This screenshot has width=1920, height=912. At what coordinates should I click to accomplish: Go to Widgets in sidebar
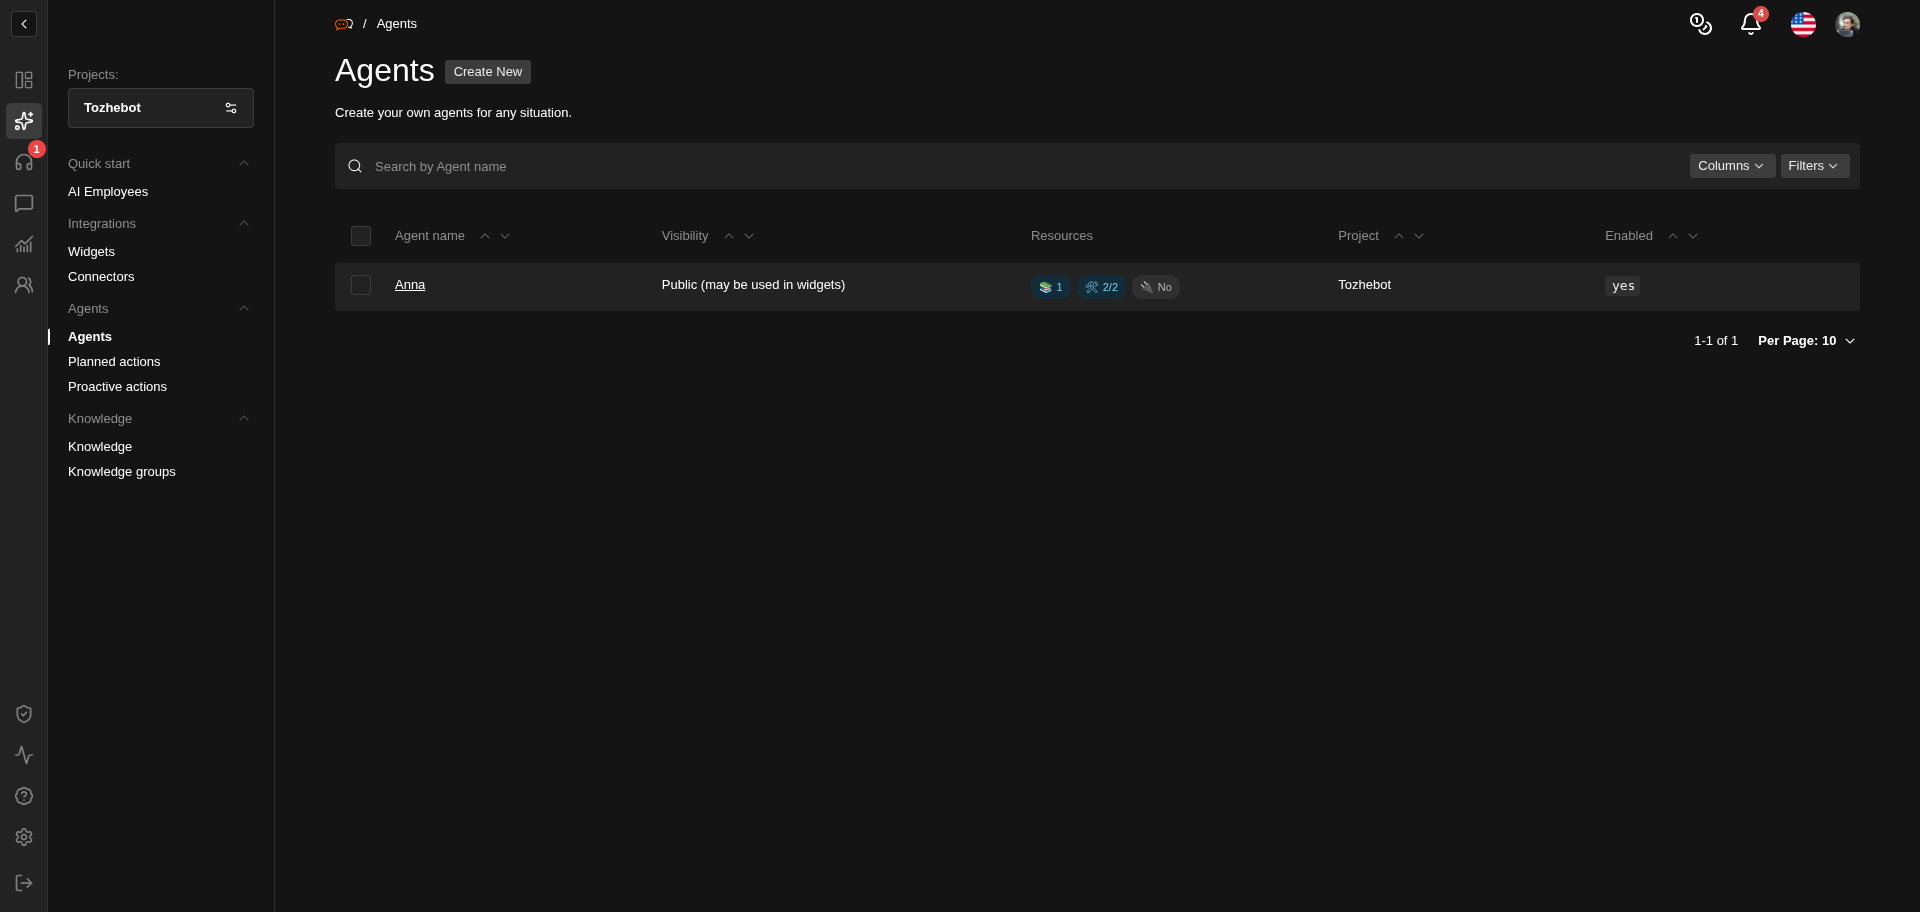(91, 252)
